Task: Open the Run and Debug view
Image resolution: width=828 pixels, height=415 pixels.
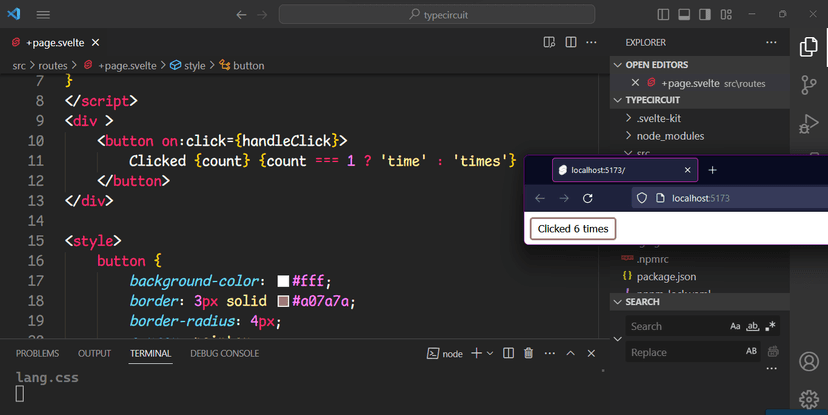Action: [809, 124]
